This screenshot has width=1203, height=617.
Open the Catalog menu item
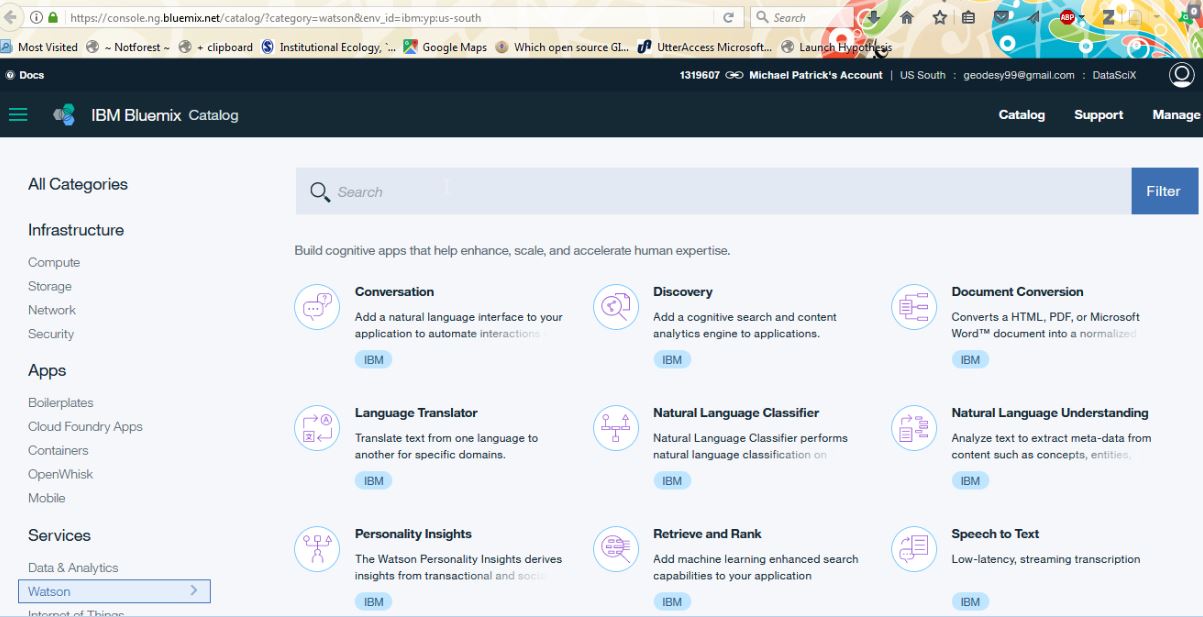coord(1021,115)
